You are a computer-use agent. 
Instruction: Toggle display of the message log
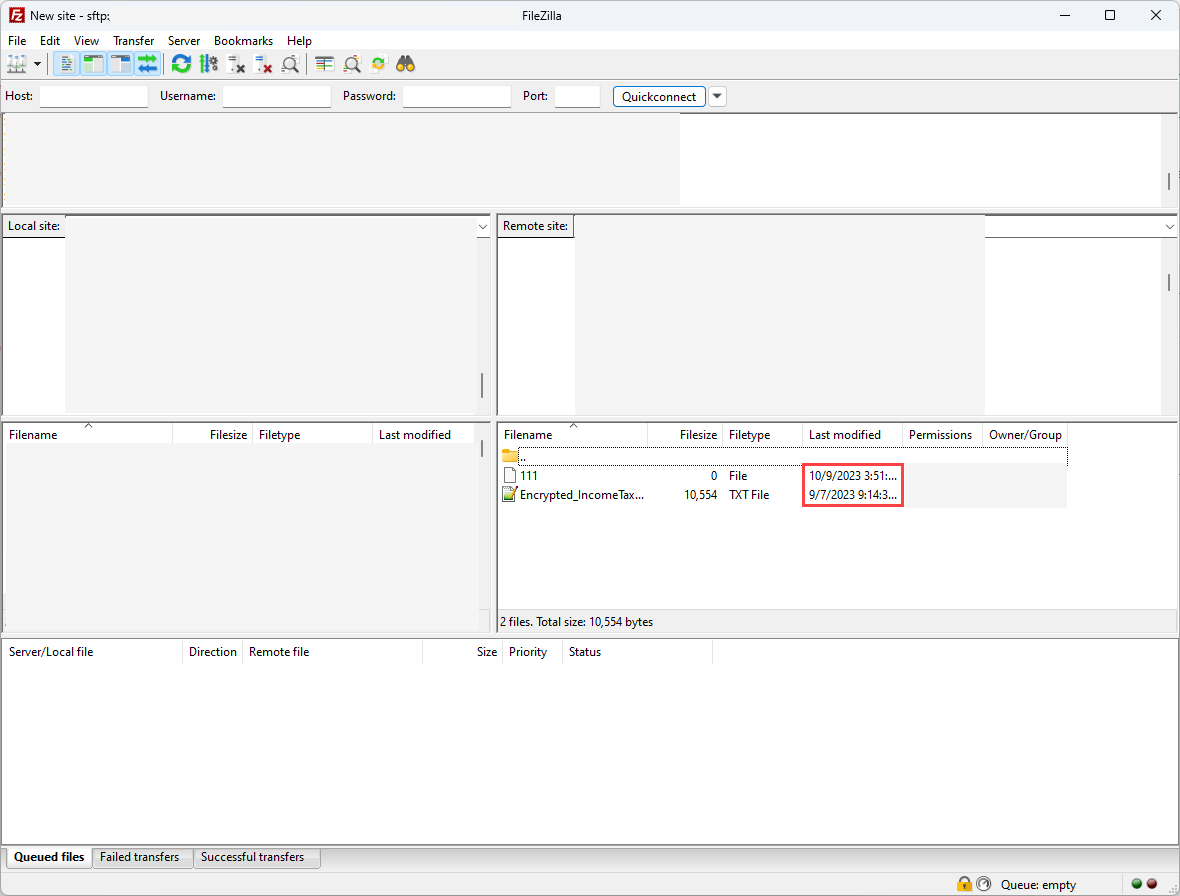(x=66, y=64)
